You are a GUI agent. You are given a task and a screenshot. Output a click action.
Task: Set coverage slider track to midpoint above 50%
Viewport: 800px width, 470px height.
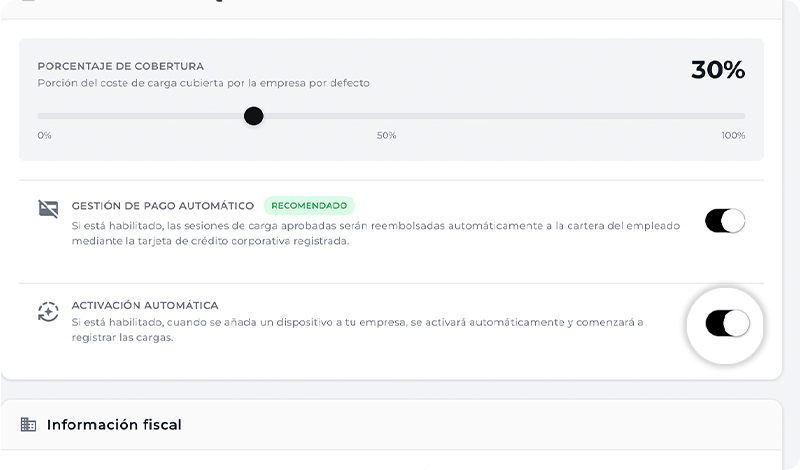tap(387, 116)
